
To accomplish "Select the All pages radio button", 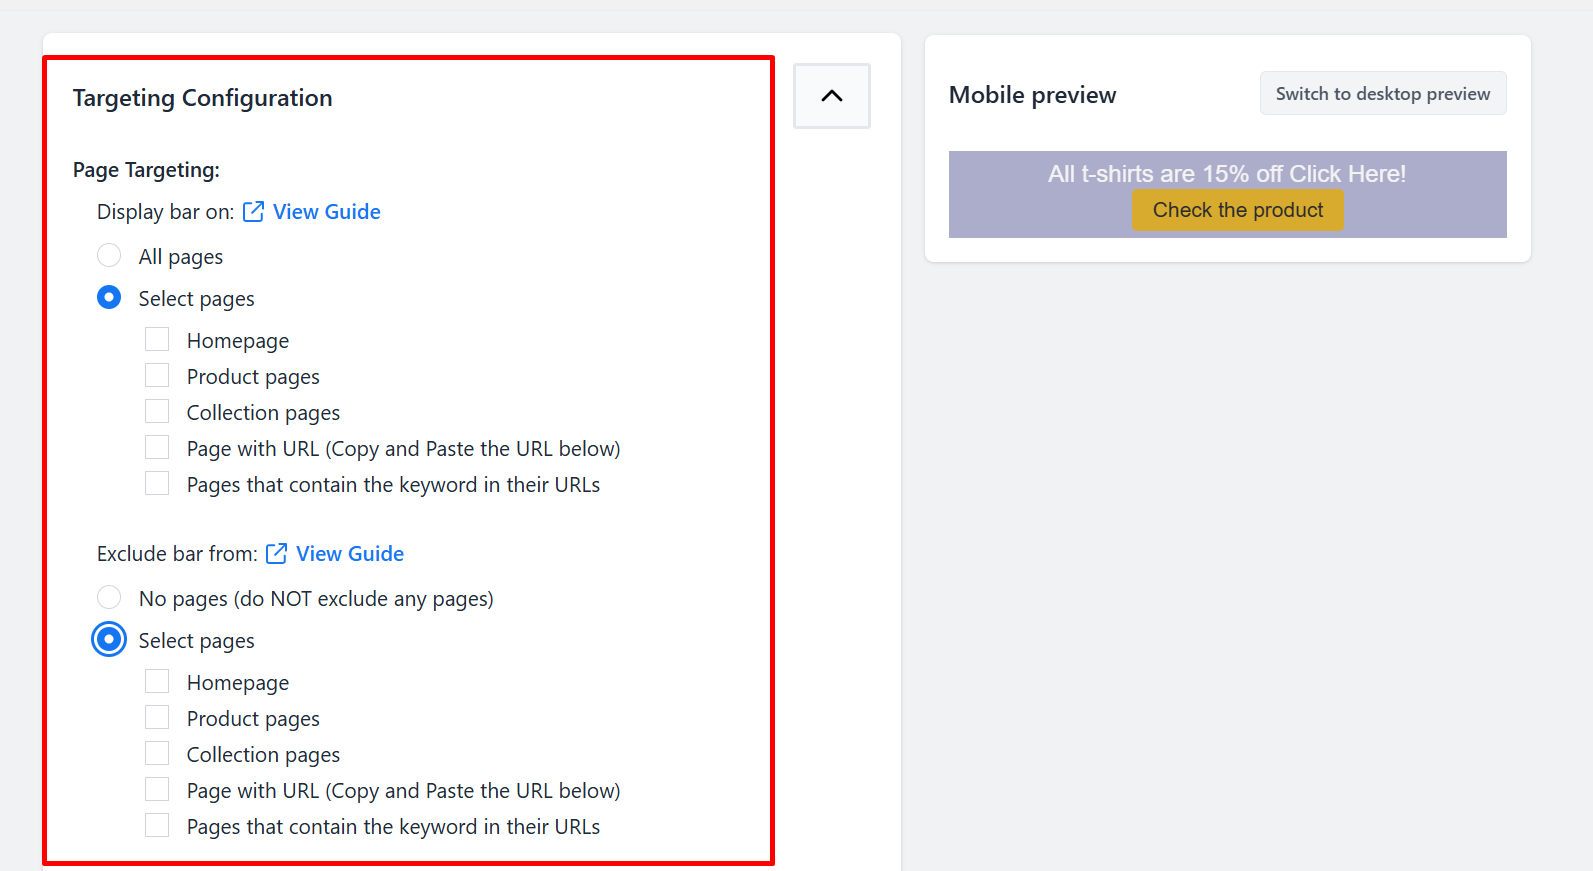I will point(109,256).
